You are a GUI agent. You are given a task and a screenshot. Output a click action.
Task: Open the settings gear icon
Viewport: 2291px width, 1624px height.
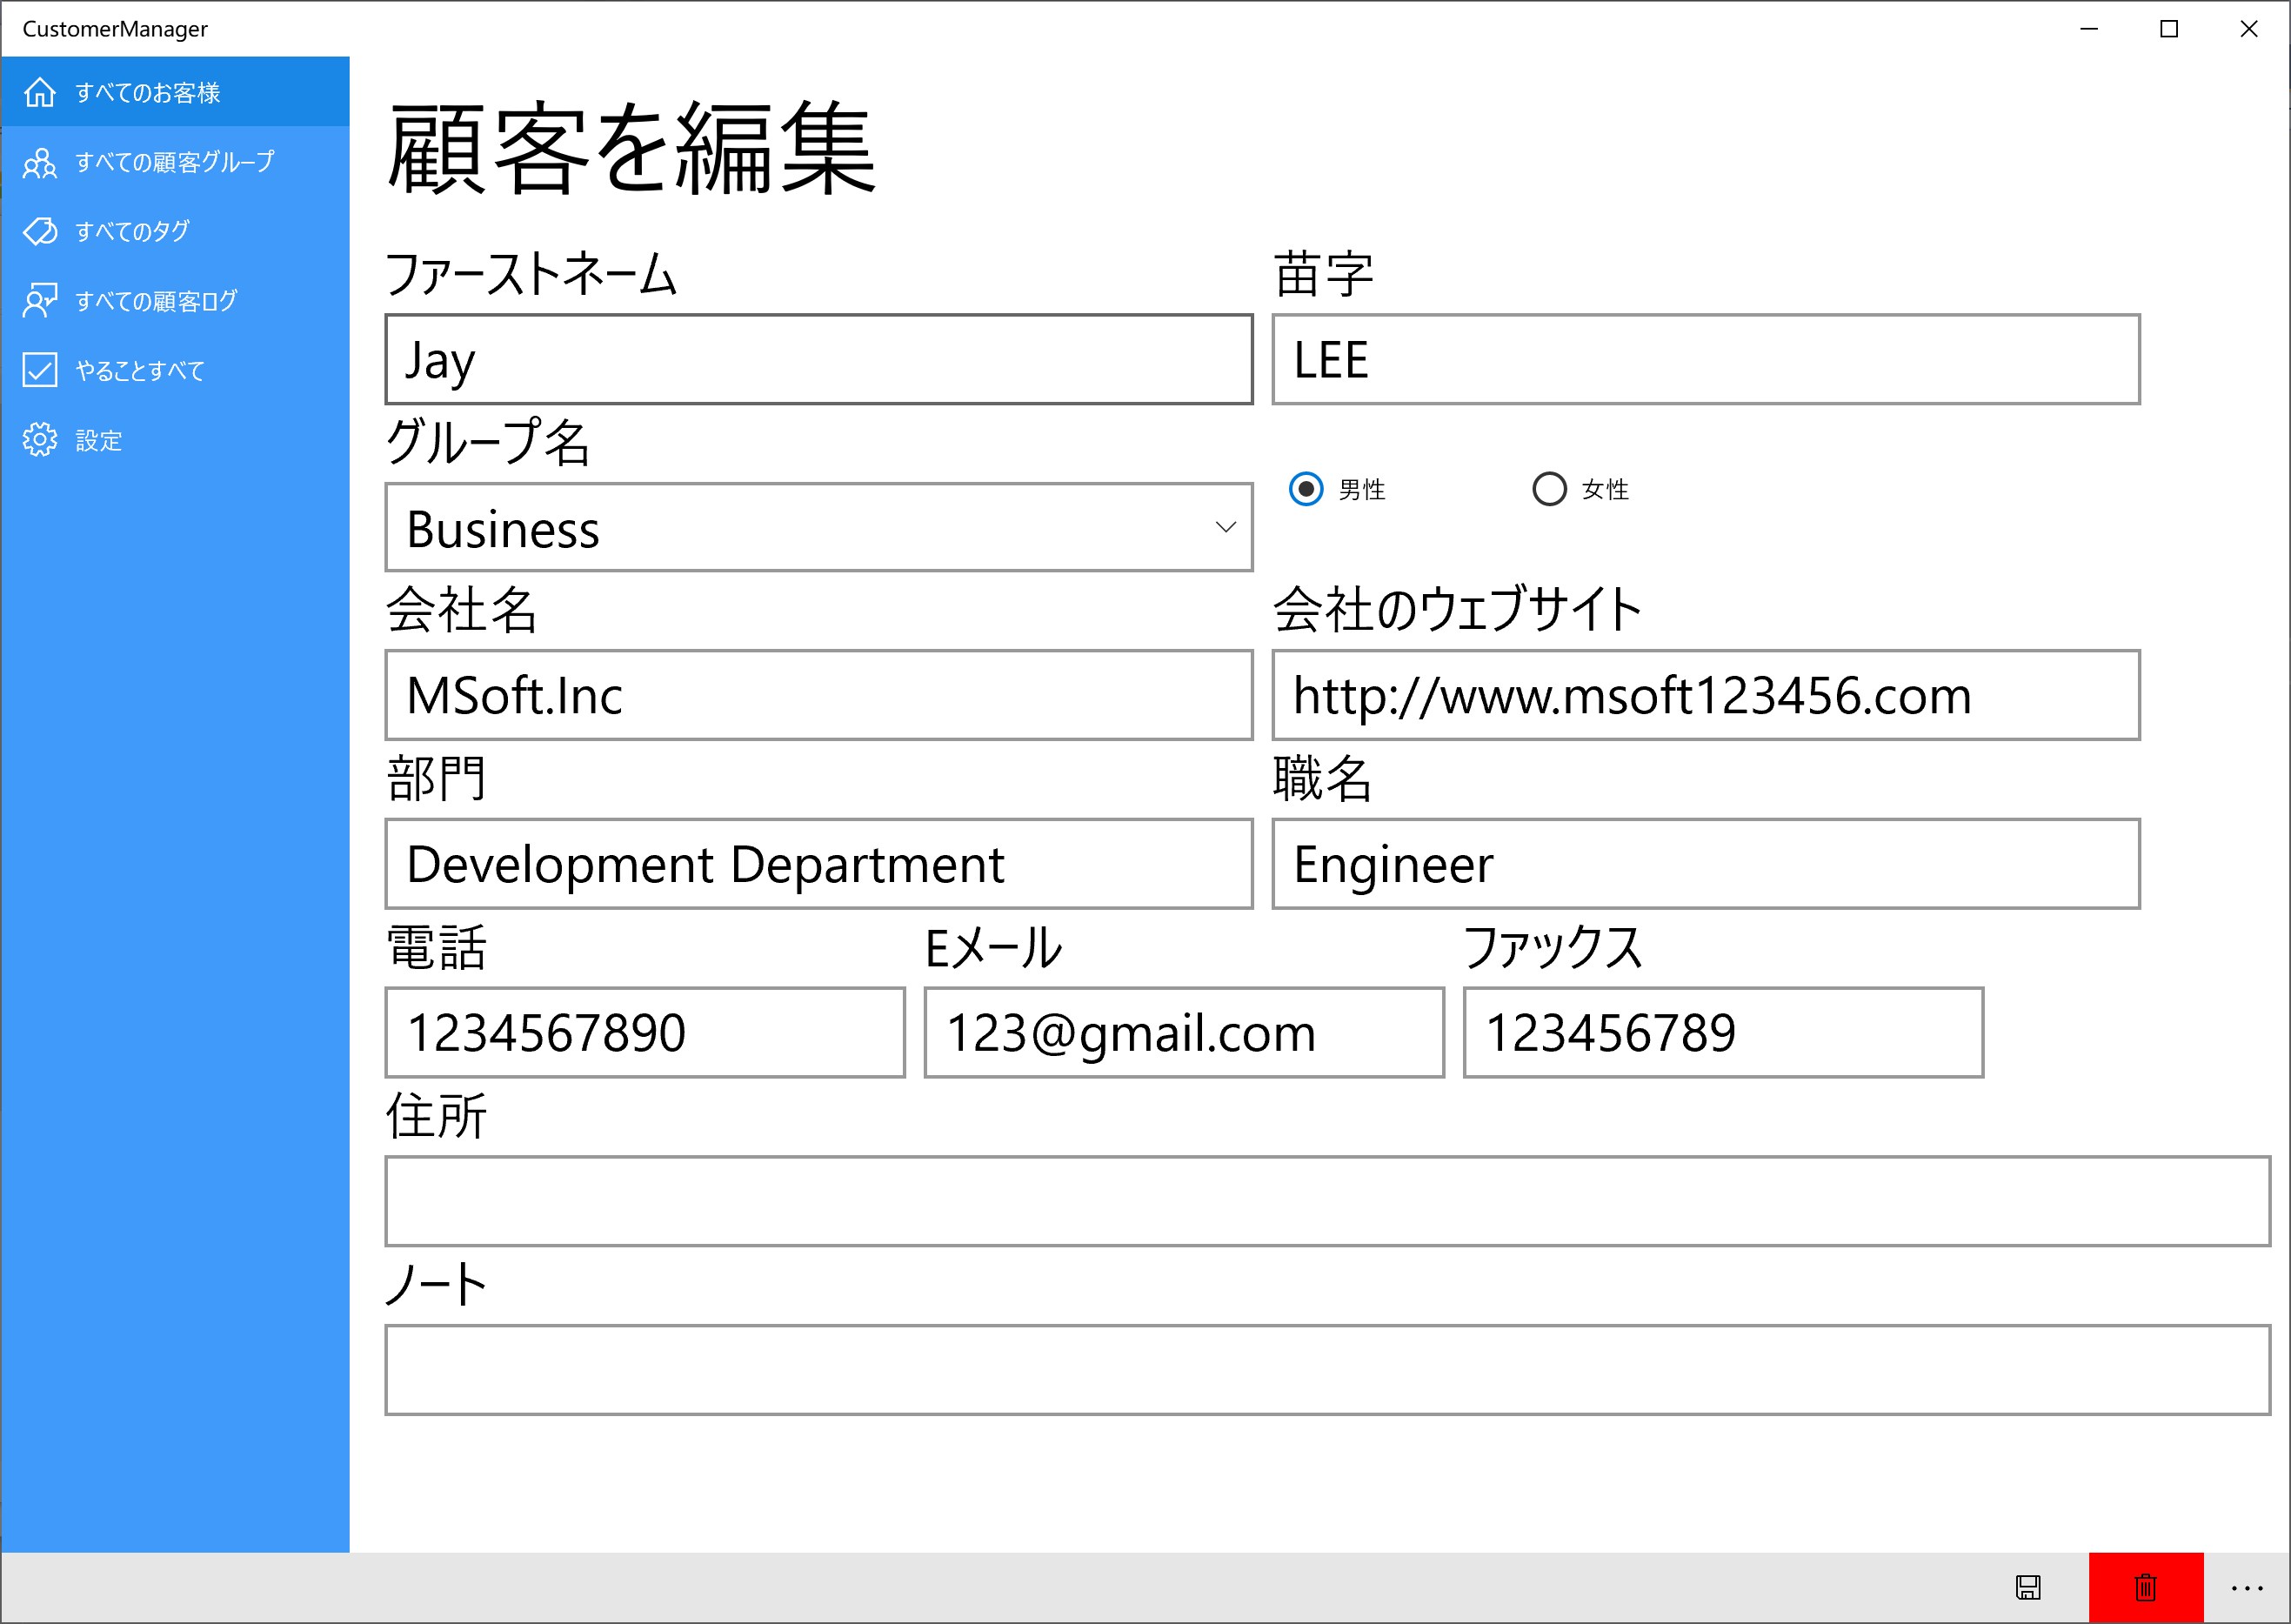[40, 439]
